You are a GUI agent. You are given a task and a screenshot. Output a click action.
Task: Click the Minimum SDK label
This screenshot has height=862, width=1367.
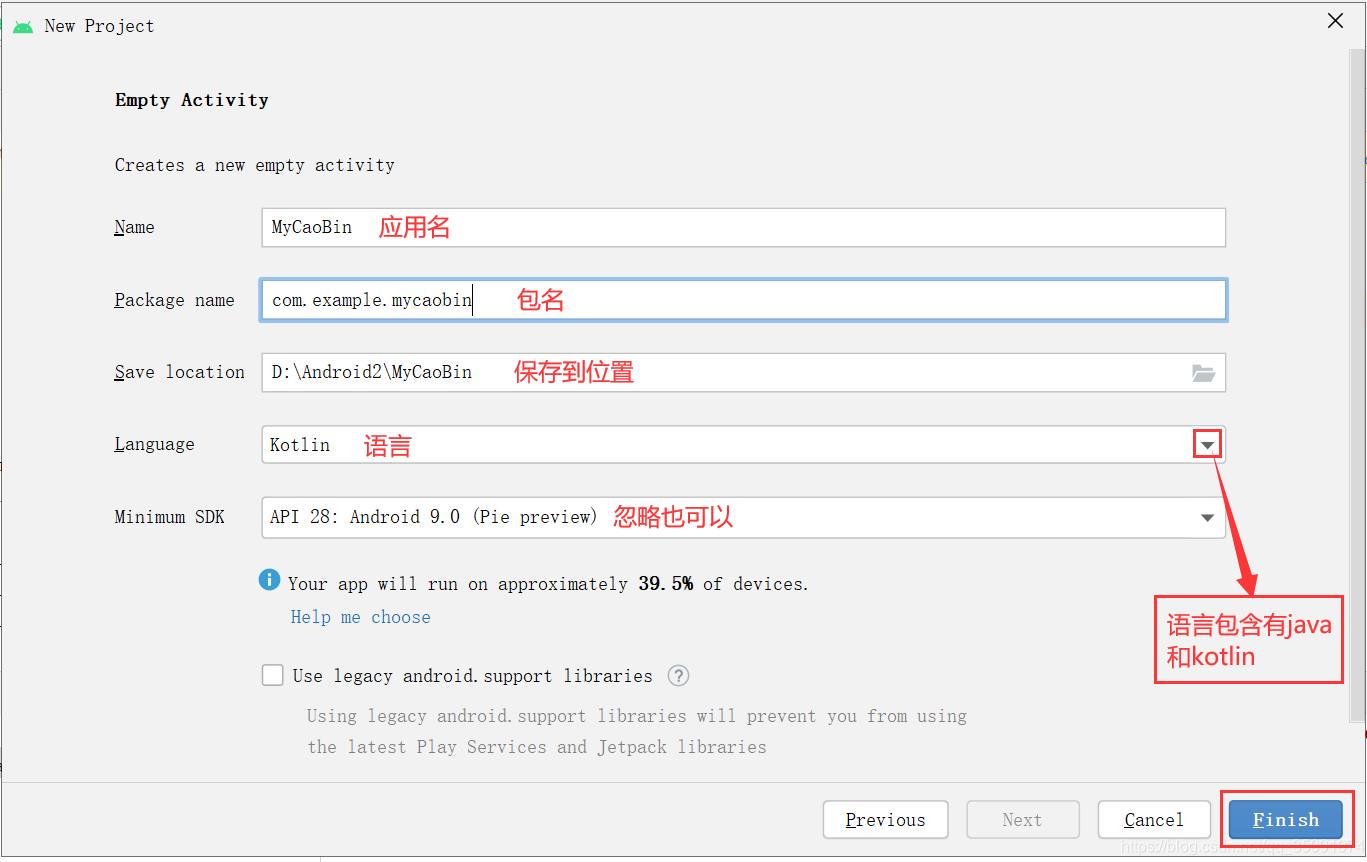(x=169, y=517)
